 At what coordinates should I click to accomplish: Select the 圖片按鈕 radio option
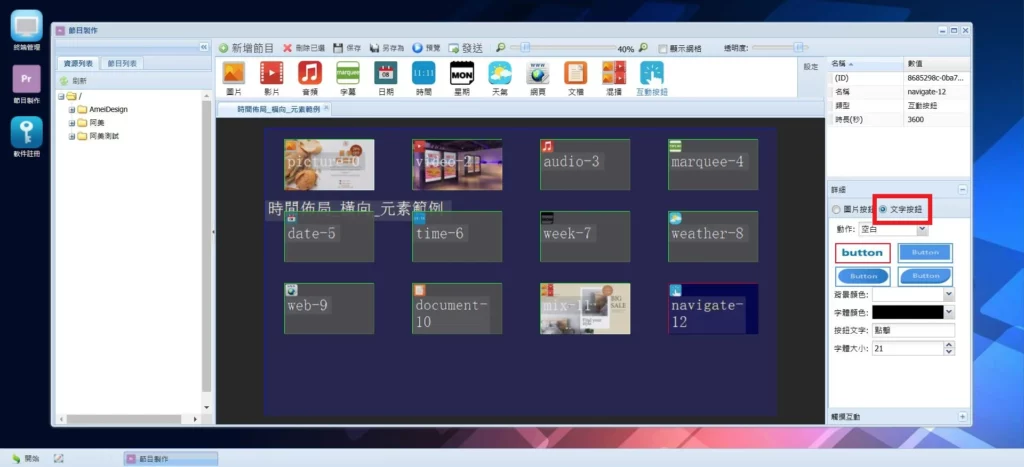[x=837, y=209]
